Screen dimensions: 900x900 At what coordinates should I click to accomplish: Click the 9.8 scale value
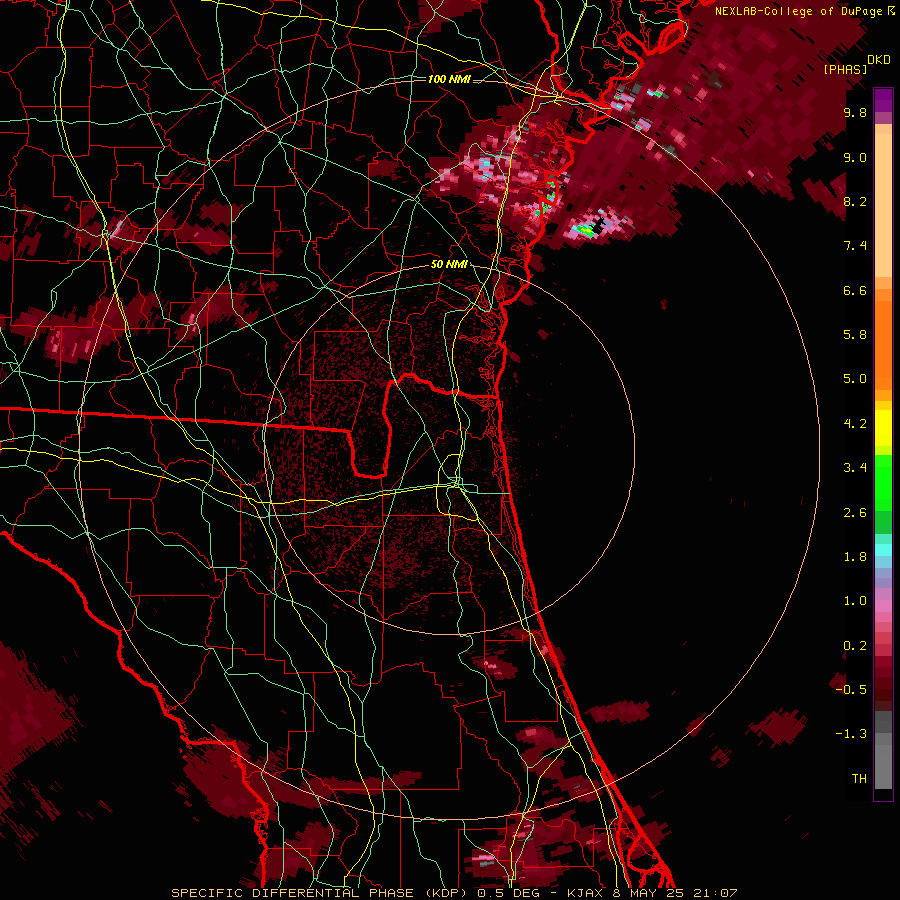click(x=855, y=113)
